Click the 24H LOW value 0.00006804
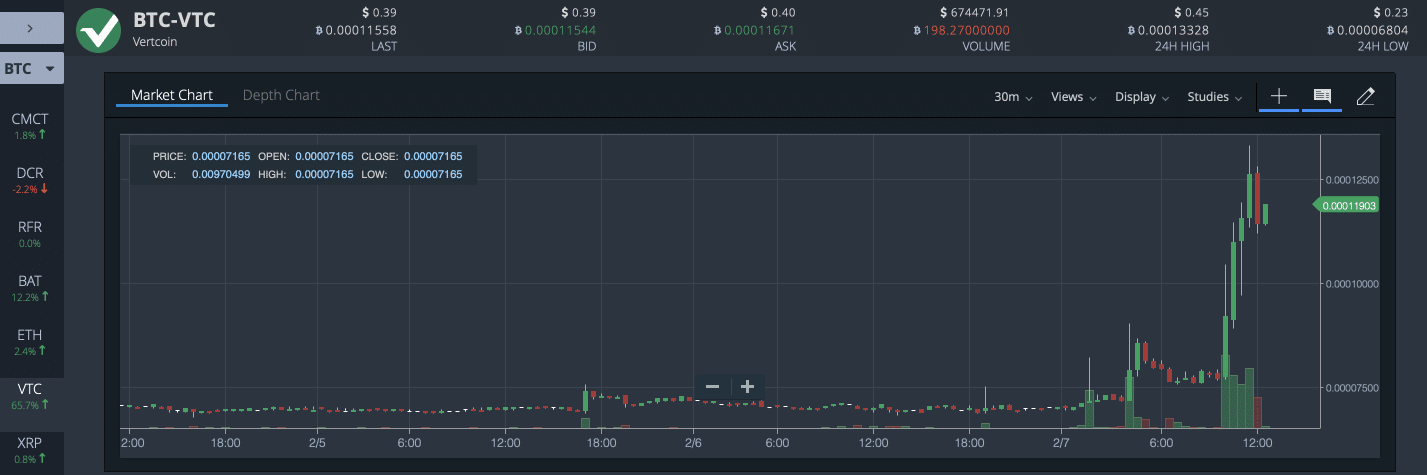1427x475 pixels. pyautogui.click(x=1368, y=30)
